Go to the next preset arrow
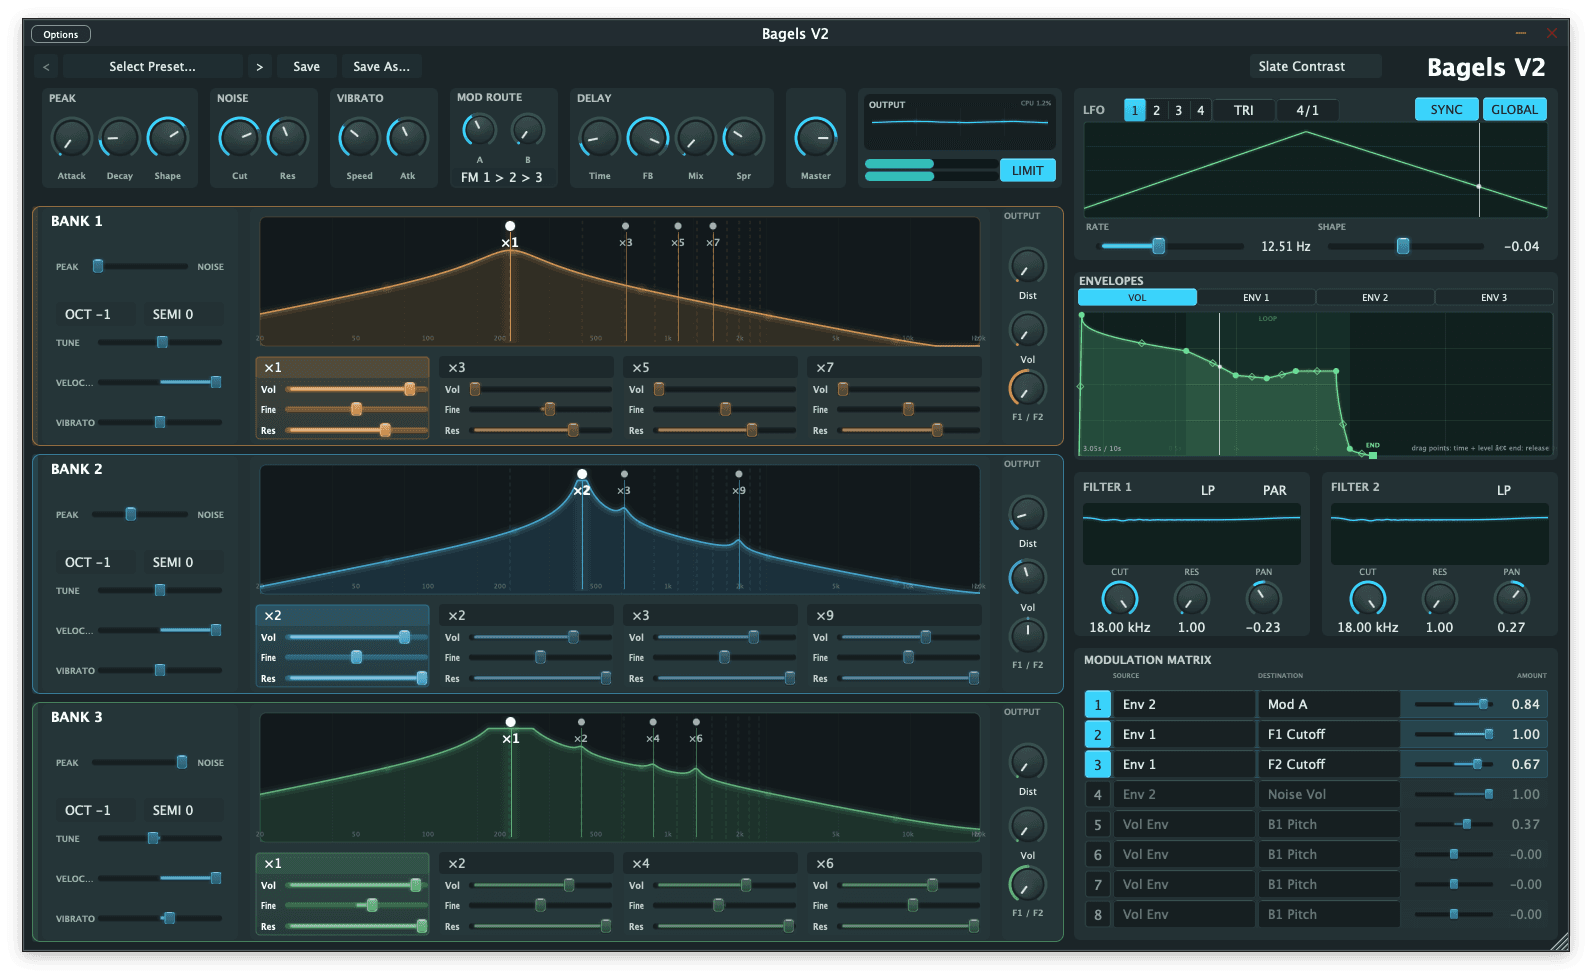This screenshot has width=1592, height=978. (x=259, y=67)
